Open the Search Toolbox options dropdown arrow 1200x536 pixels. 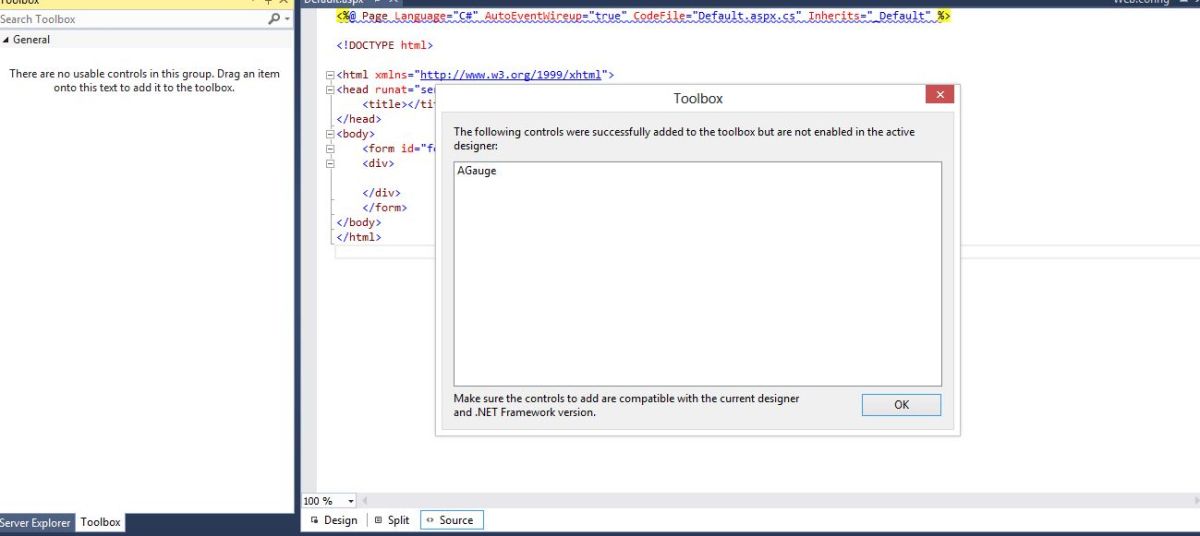(x=288, y=19)
